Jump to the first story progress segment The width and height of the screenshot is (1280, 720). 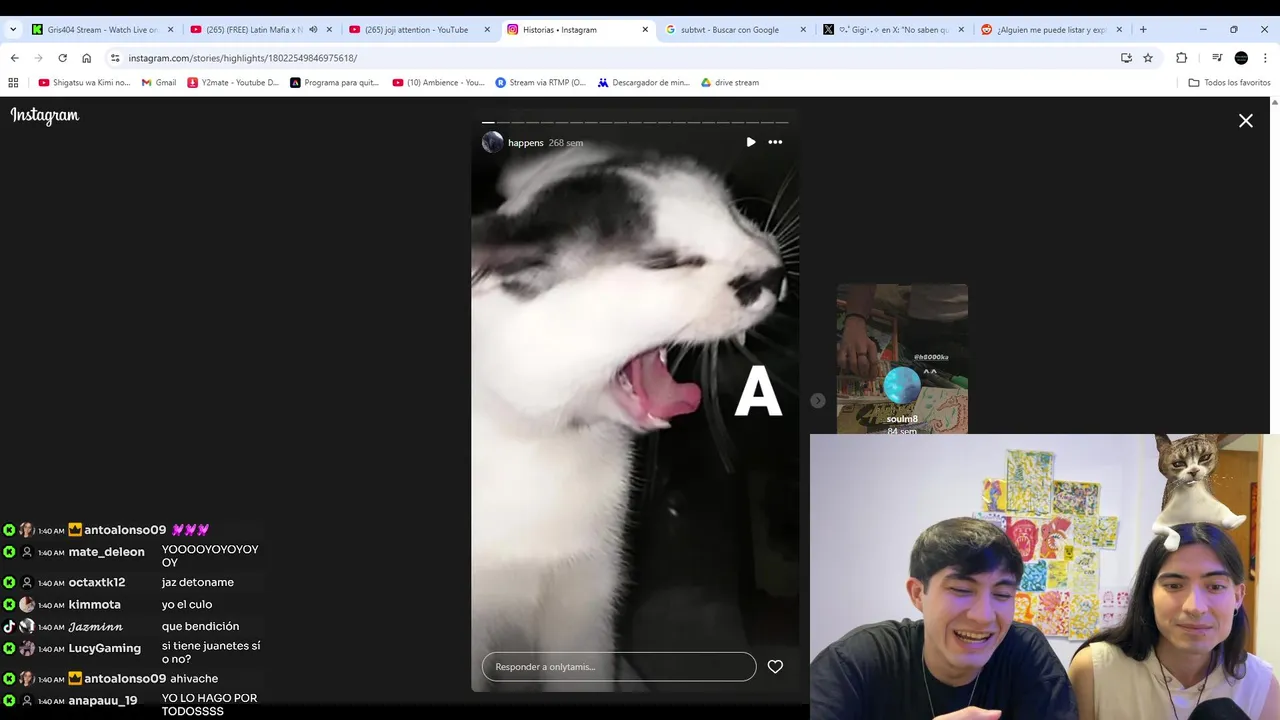[x=488, y=122]
